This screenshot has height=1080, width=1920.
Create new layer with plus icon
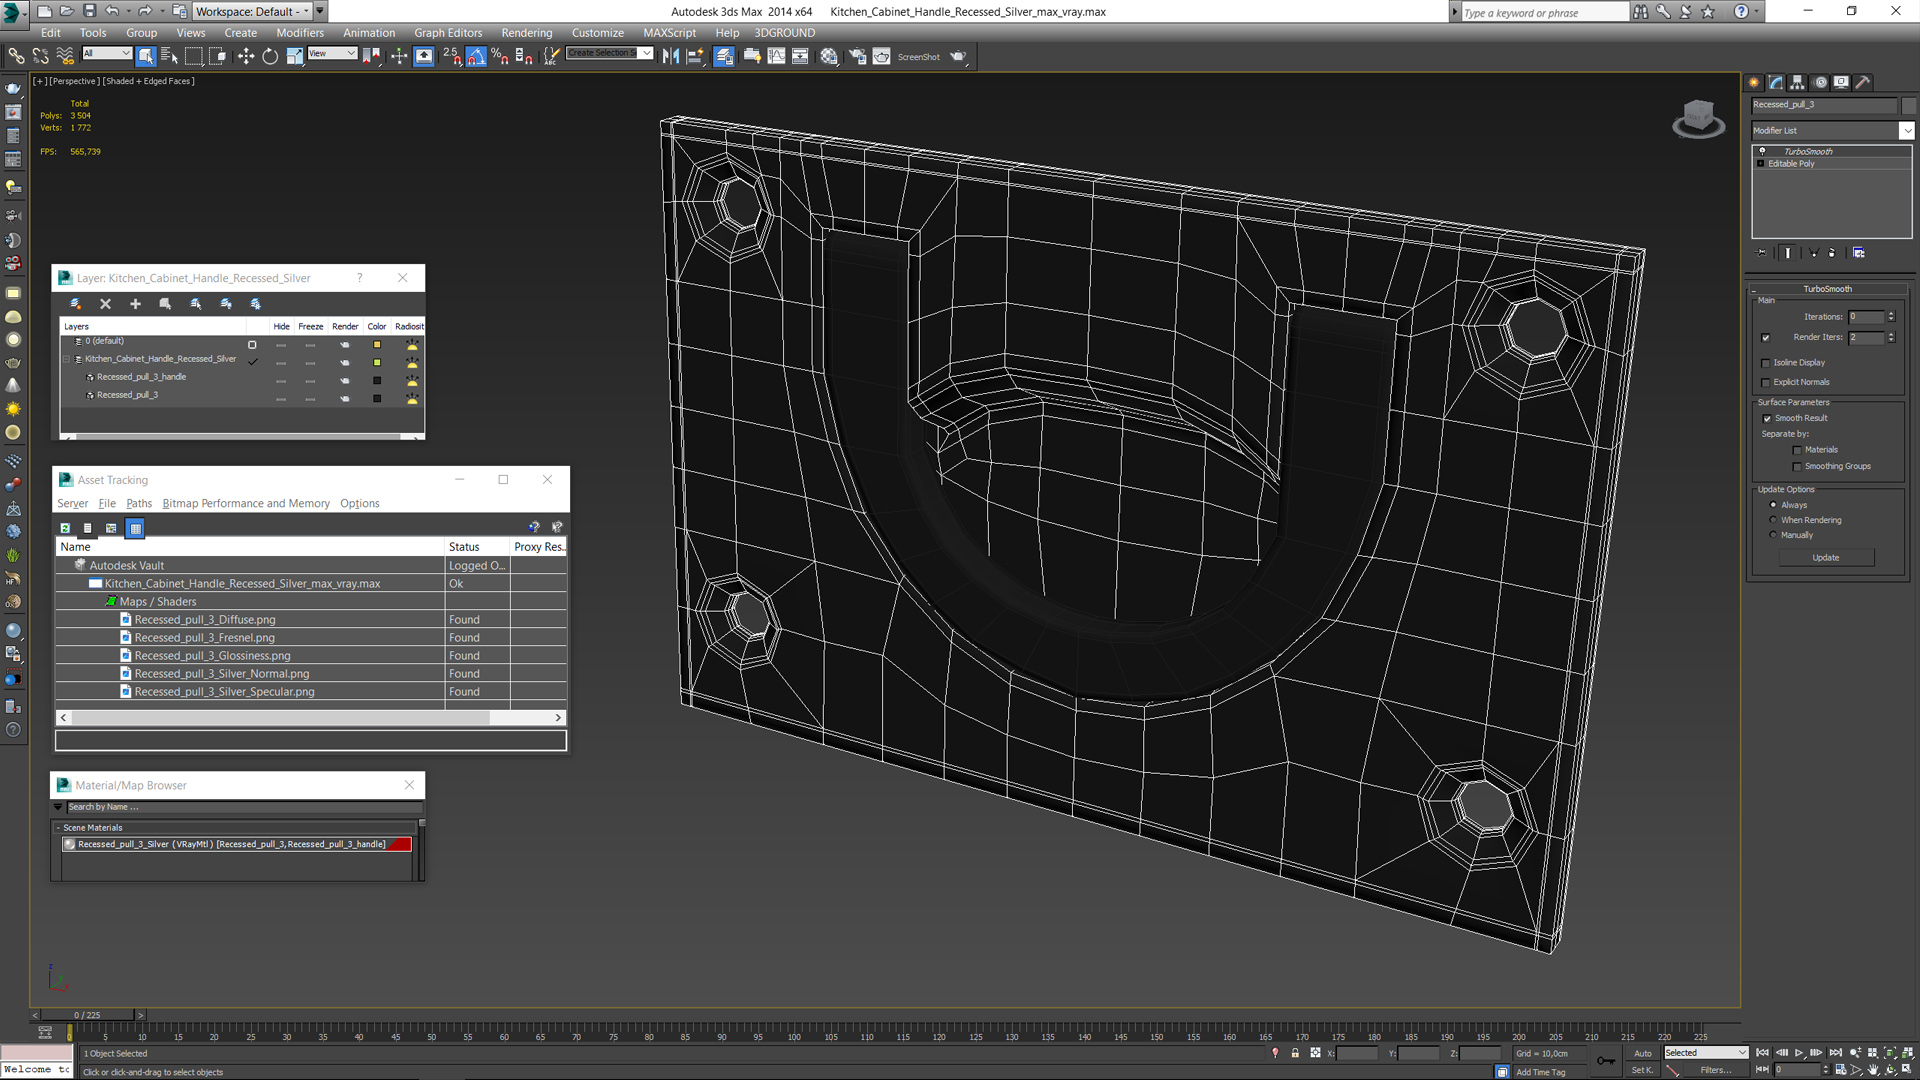point(135,304)
